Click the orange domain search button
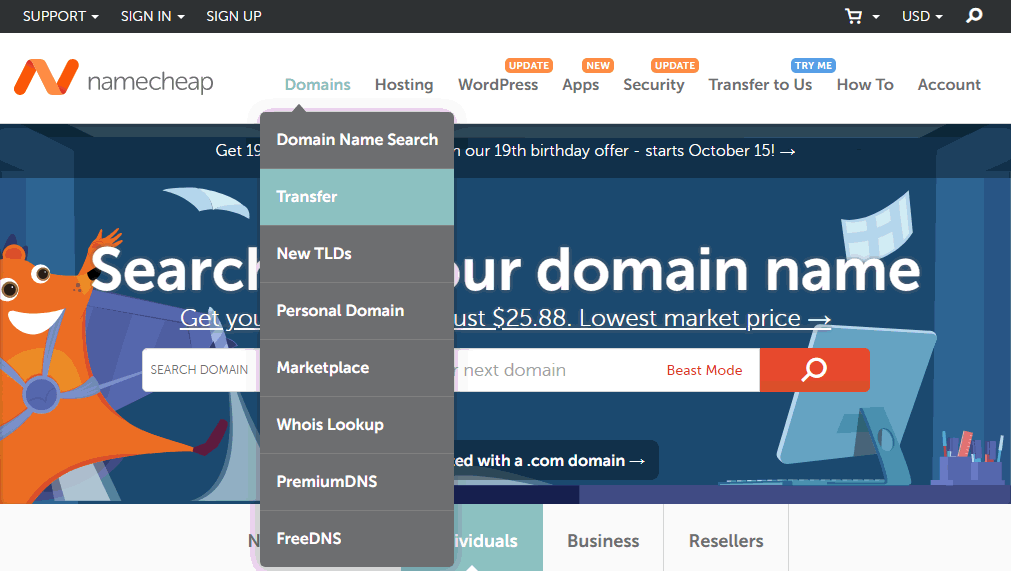The width and height of the screenshot is (1011, 571). tap(814, 370)
